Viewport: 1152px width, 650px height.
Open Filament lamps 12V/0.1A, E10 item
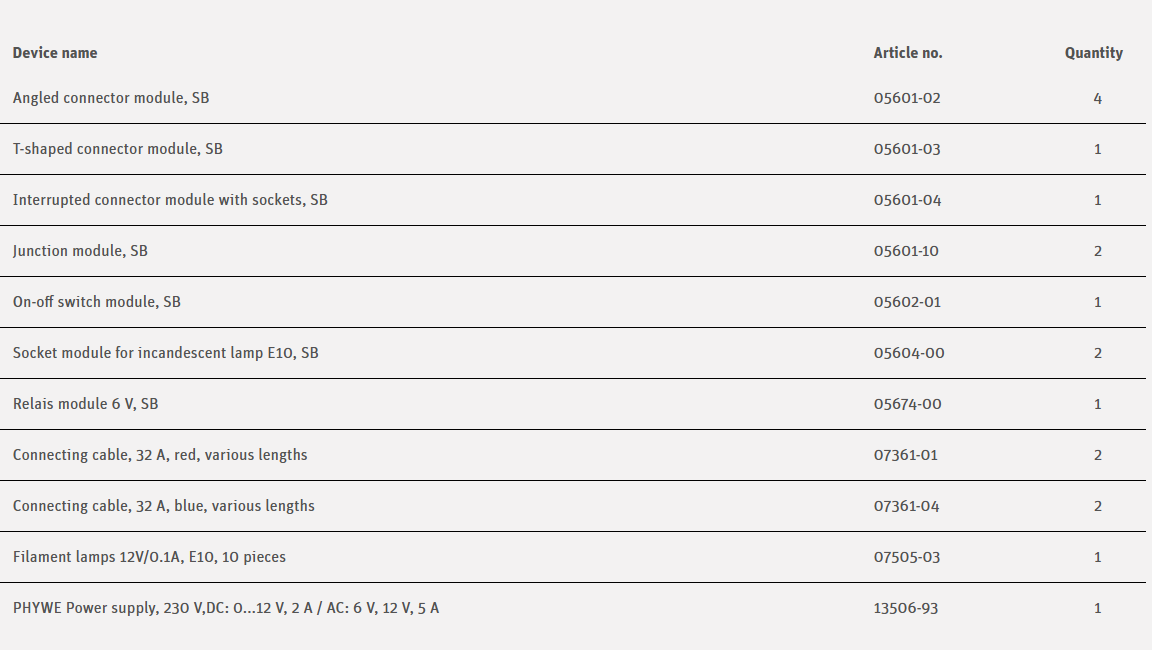(149, 557)
